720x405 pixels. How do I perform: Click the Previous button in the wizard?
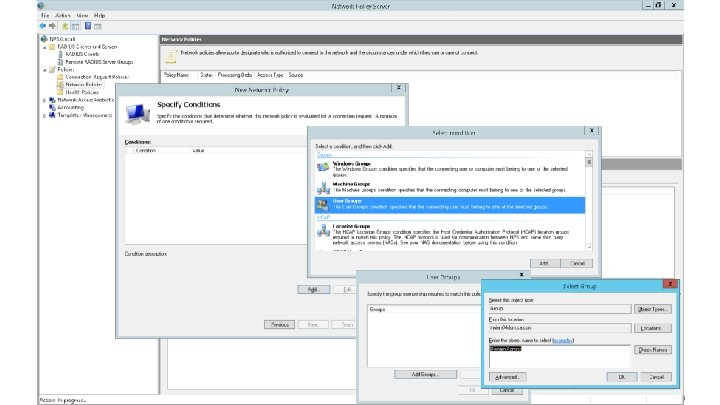tap(279, 325)
